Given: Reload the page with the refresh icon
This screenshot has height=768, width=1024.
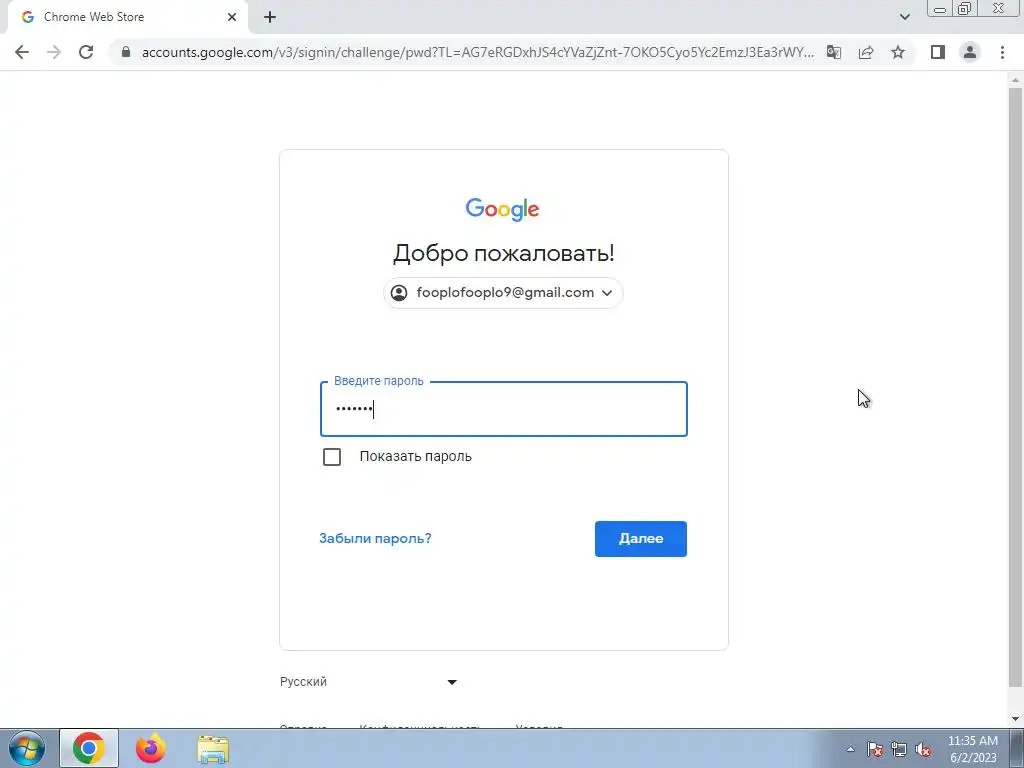Looking at the screenshot, I should (86, 52).
